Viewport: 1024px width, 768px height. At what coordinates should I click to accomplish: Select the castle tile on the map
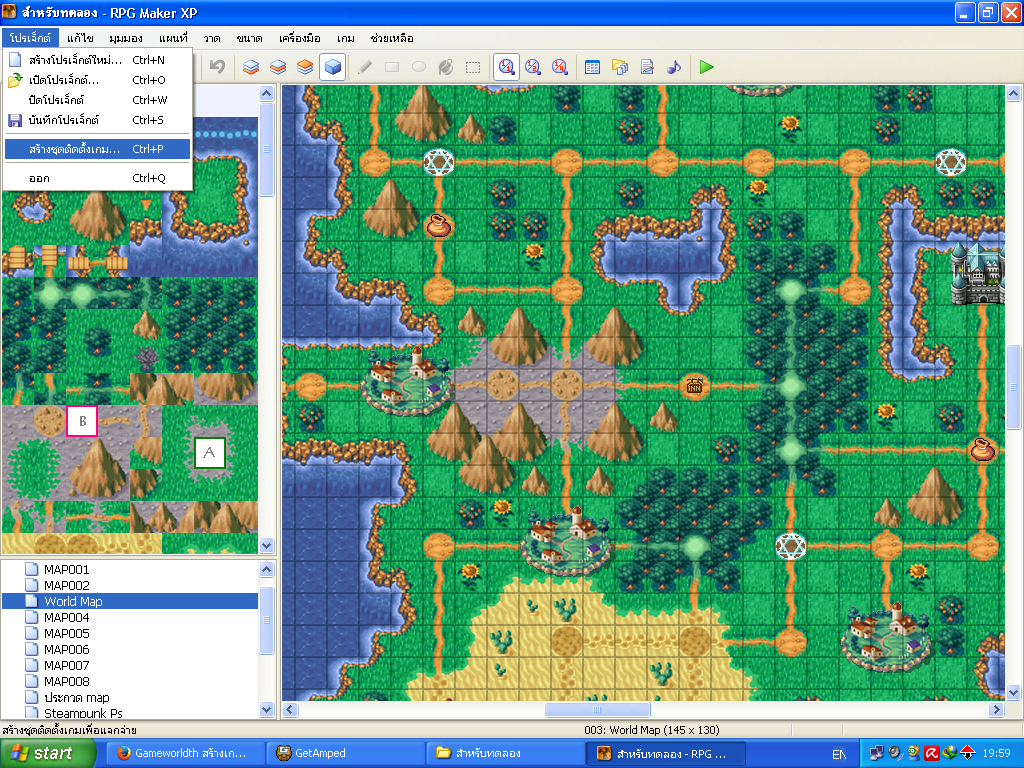tap(977, 273)
